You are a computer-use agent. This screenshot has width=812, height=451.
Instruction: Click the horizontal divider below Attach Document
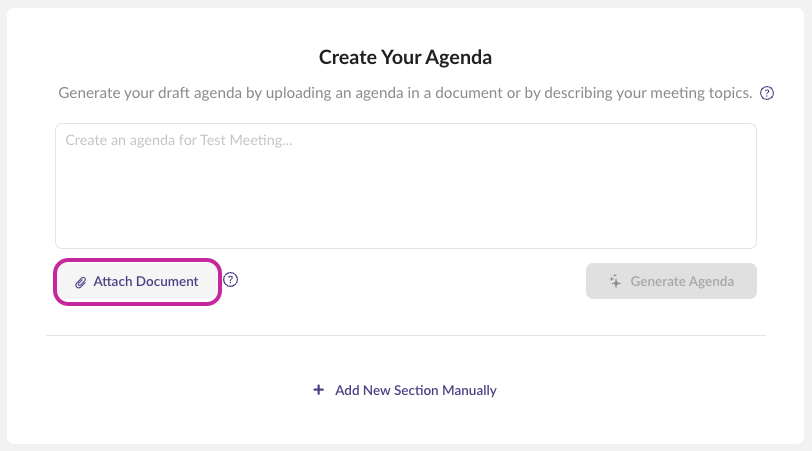pos(406,336)
